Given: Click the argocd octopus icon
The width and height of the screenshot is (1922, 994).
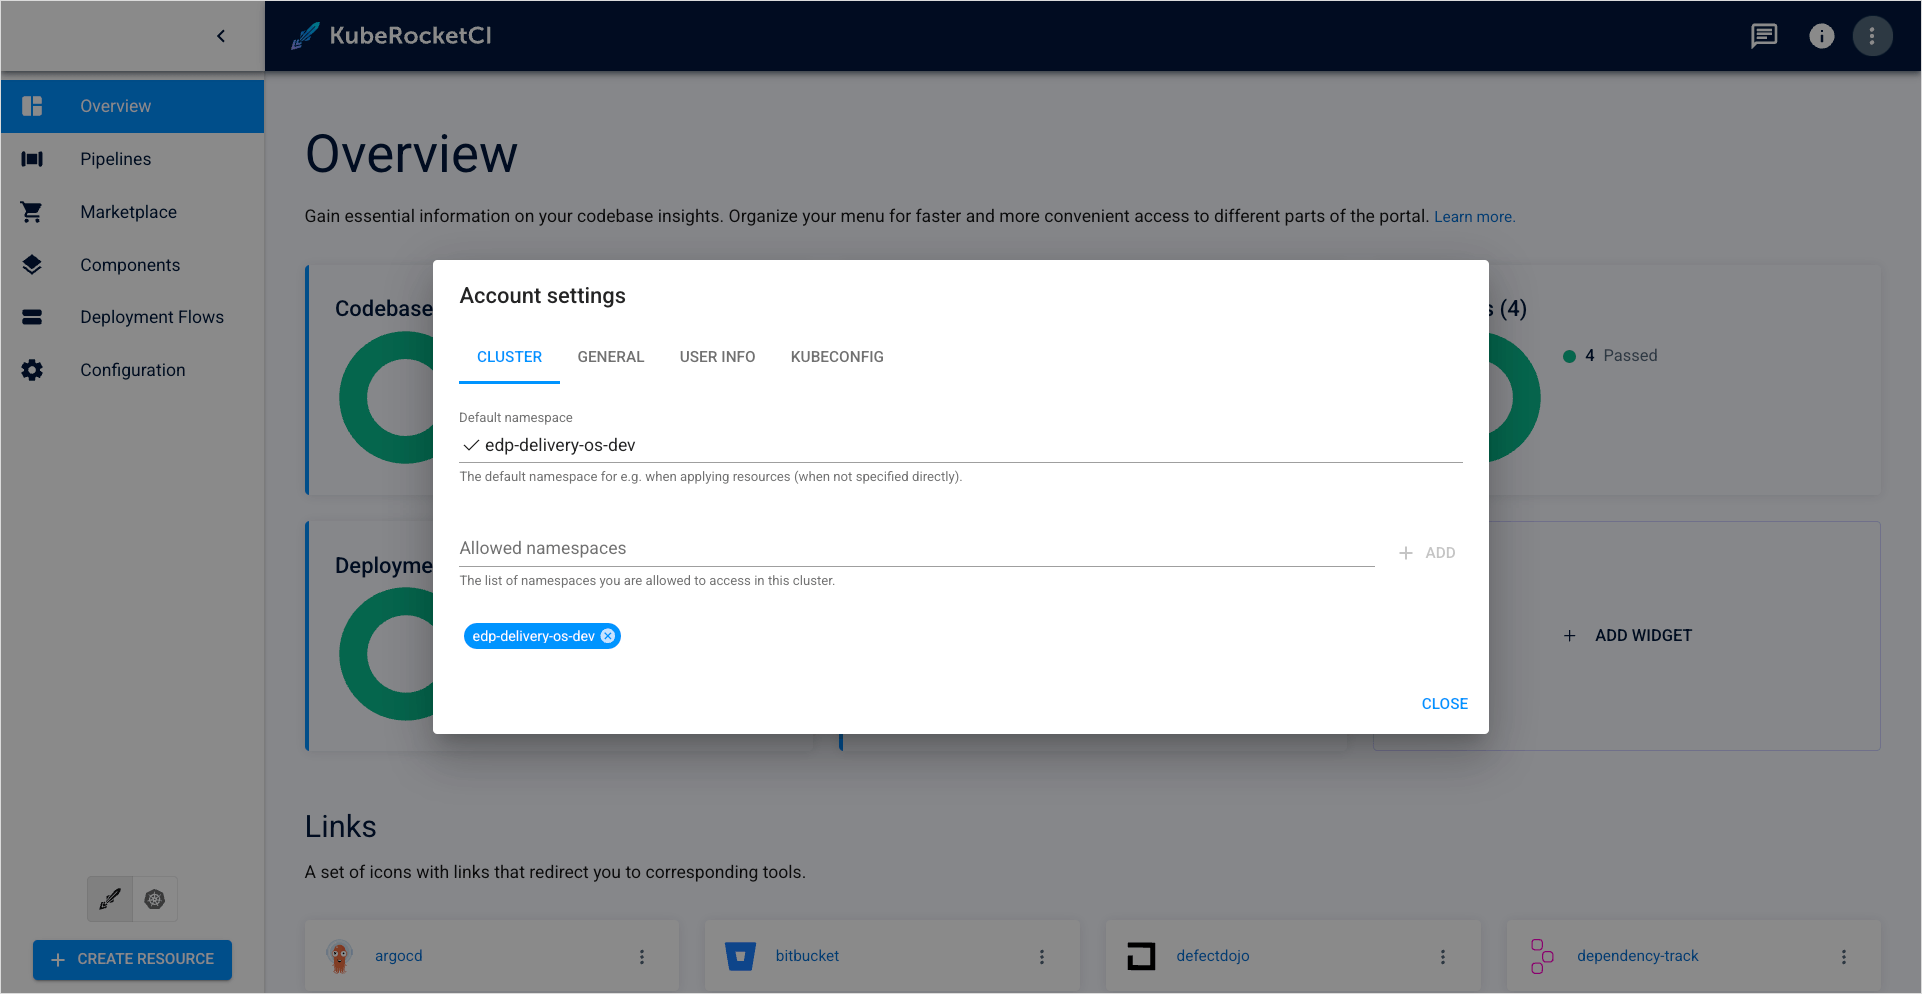Looking at the screenshot, I should [340, 956].
